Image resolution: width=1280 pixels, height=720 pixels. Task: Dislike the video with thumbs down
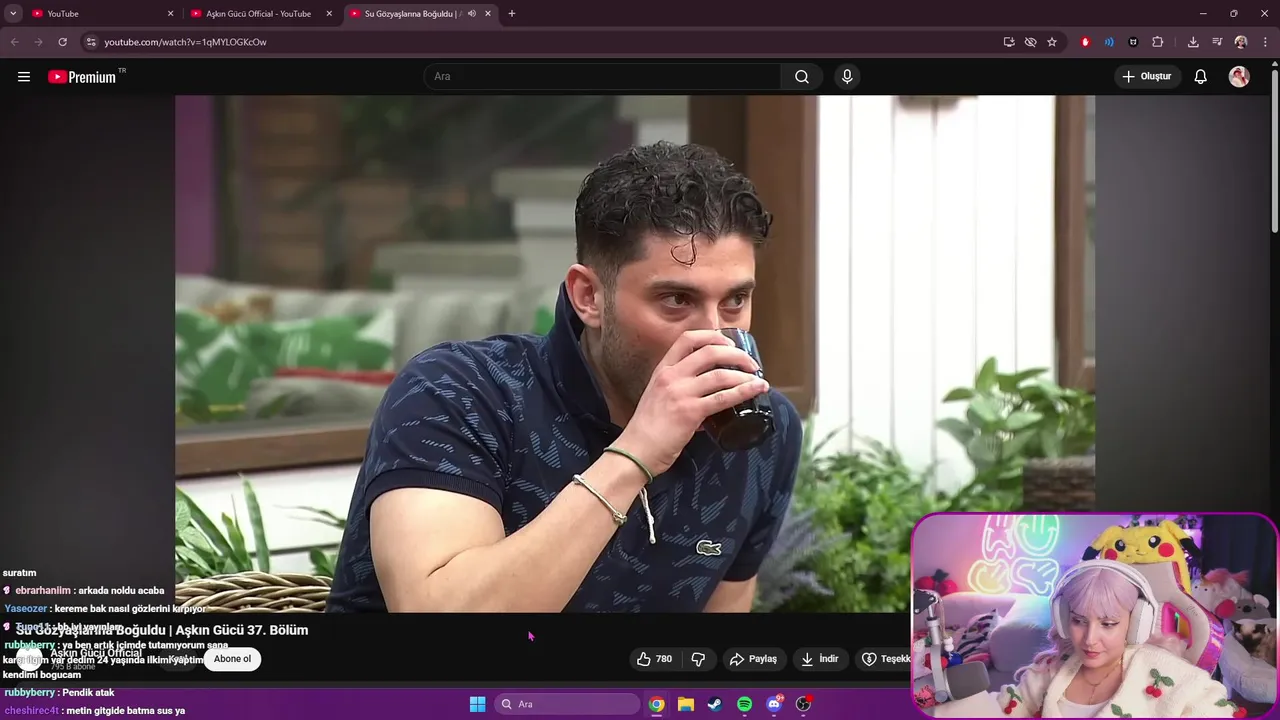pos(698,659)
